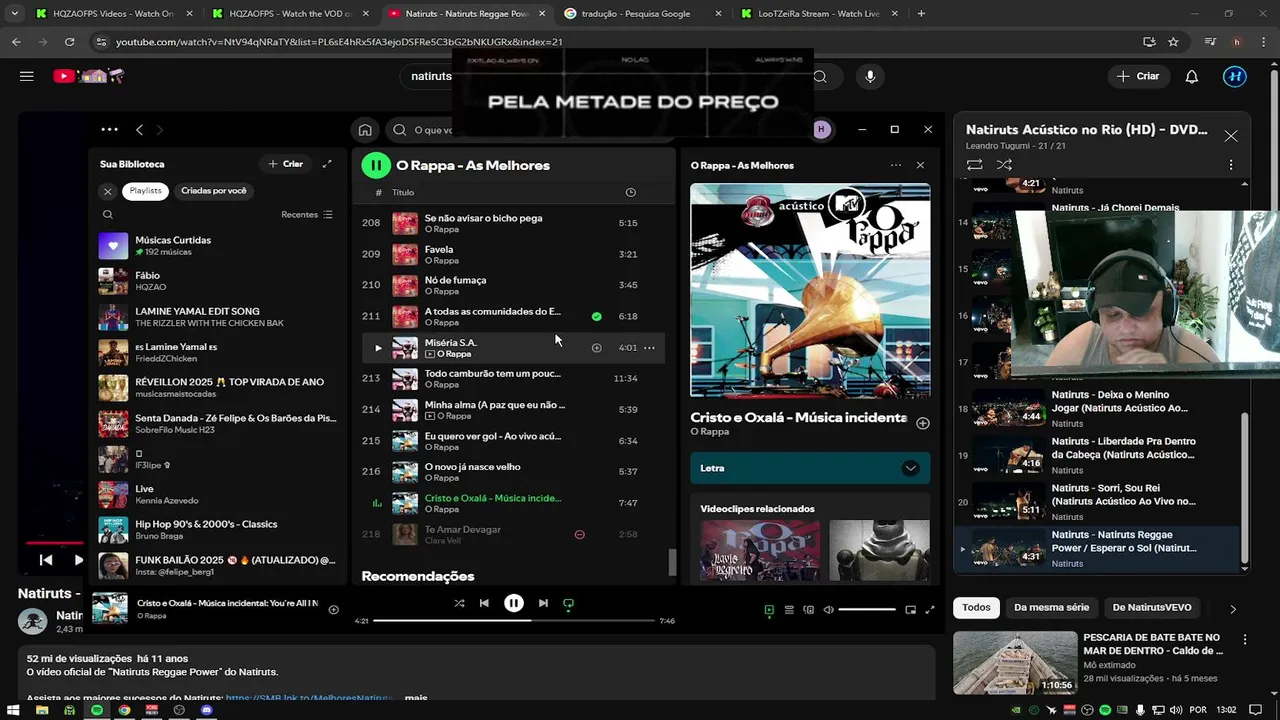This screenshot has height=720, width=1280.
Task: Expand the Letra lyrics section
Action: 810,468
